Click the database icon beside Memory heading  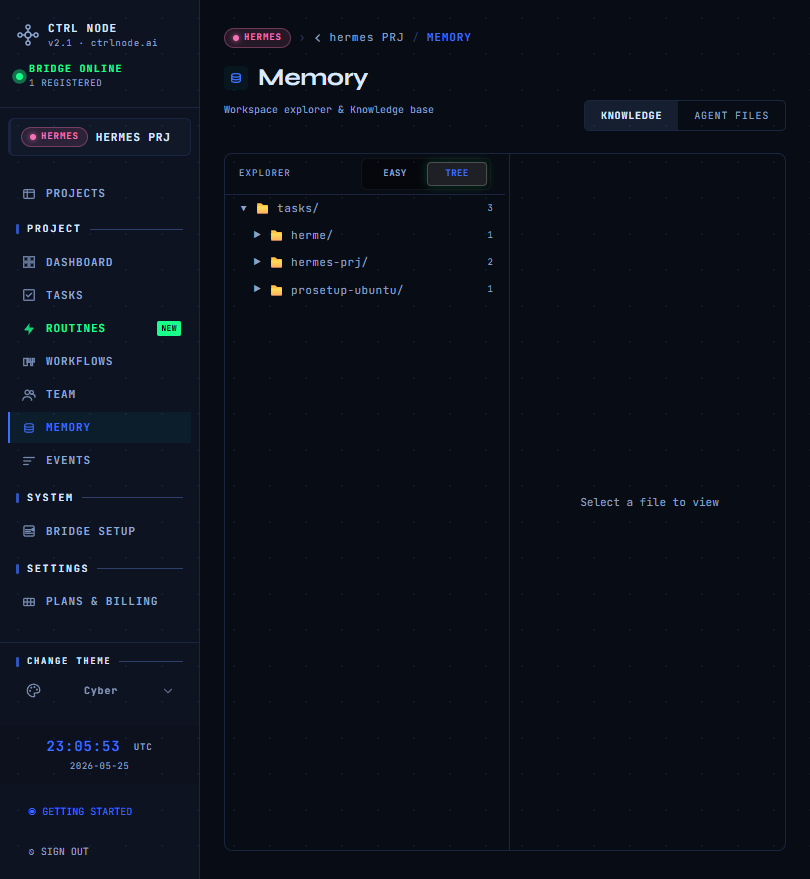[236, 78]
